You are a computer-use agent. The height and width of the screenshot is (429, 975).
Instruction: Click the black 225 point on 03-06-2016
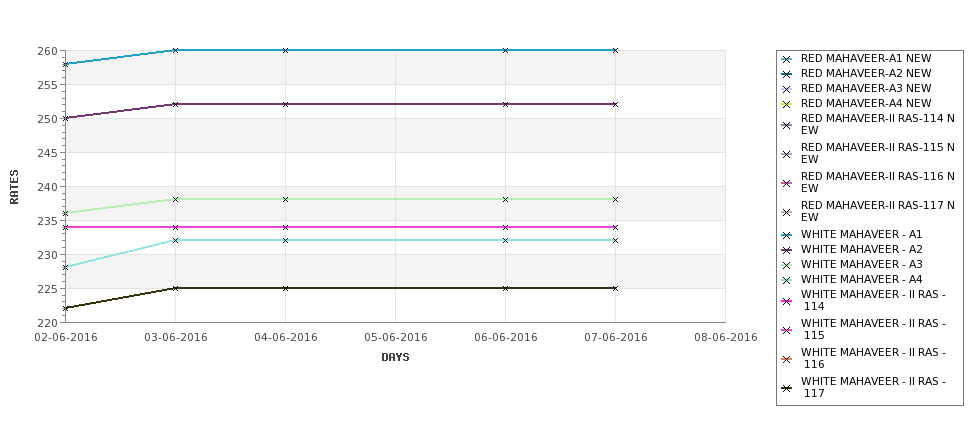pyautogui.click(x=175, y=288)
